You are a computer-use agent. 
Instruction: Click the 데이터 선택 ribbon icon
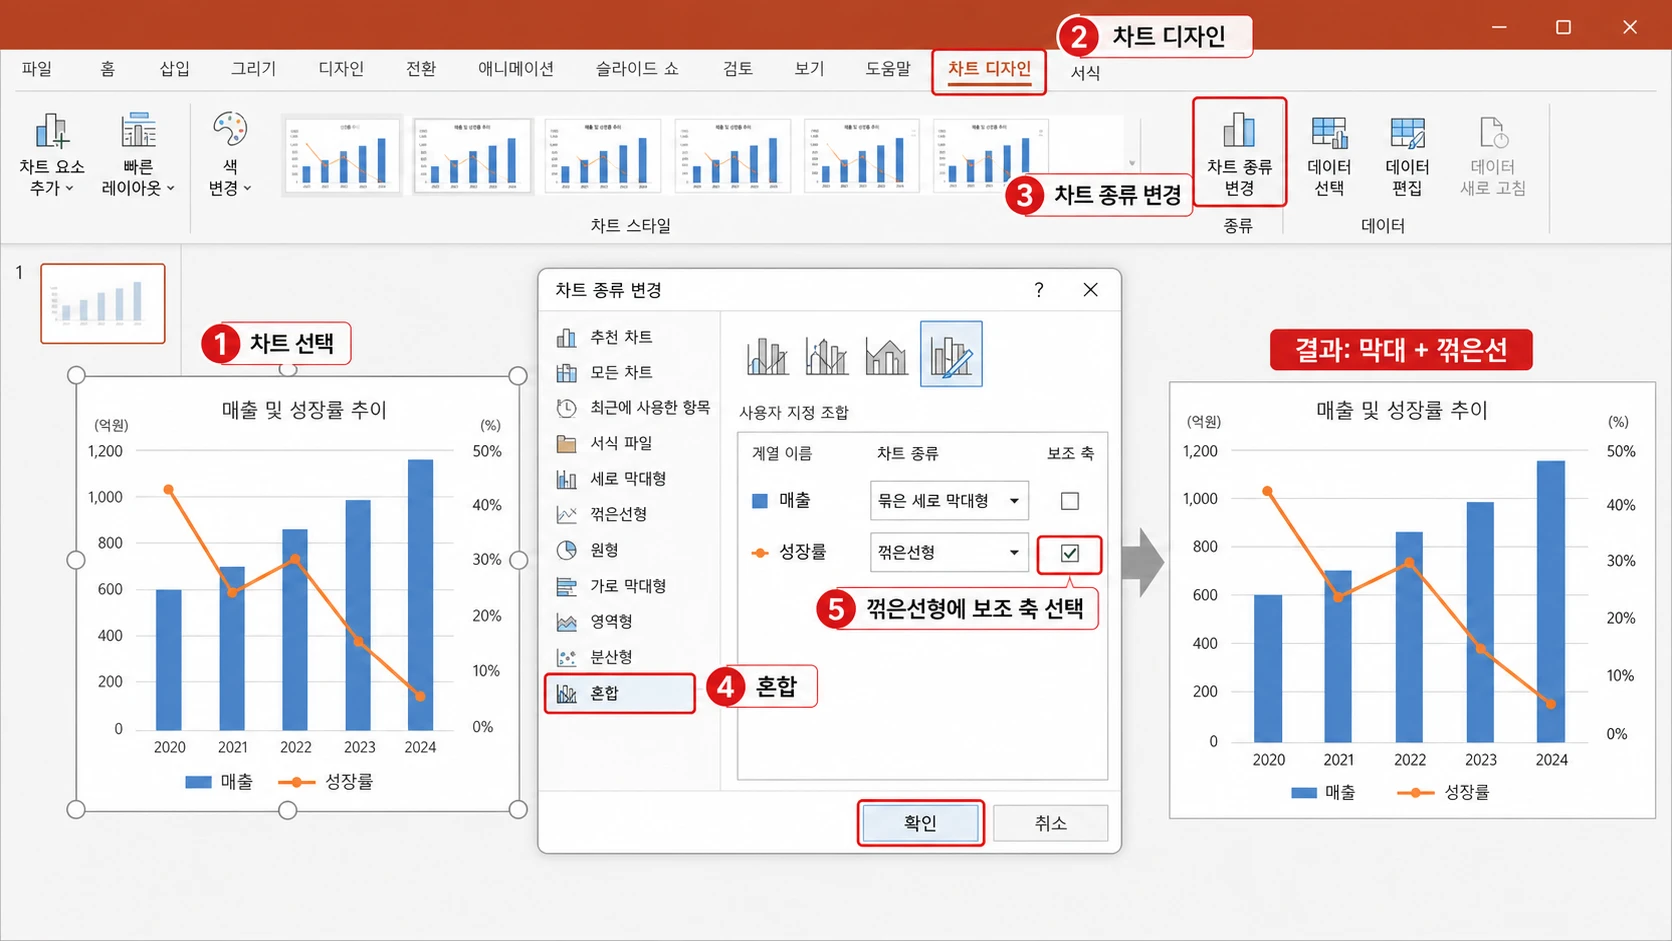[x=1329, y=154]
